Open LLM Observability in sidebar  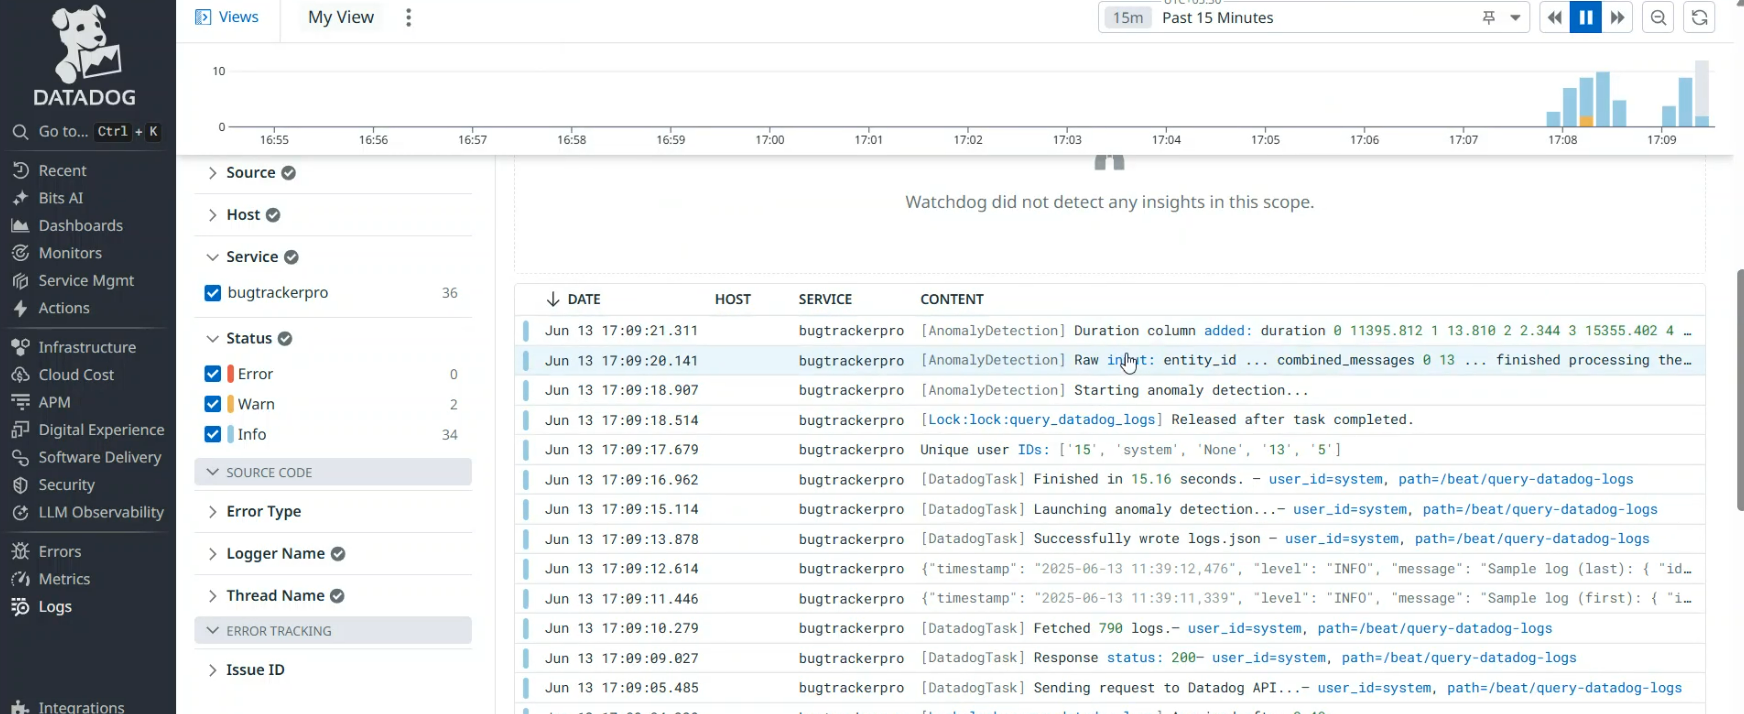[101, 512]
